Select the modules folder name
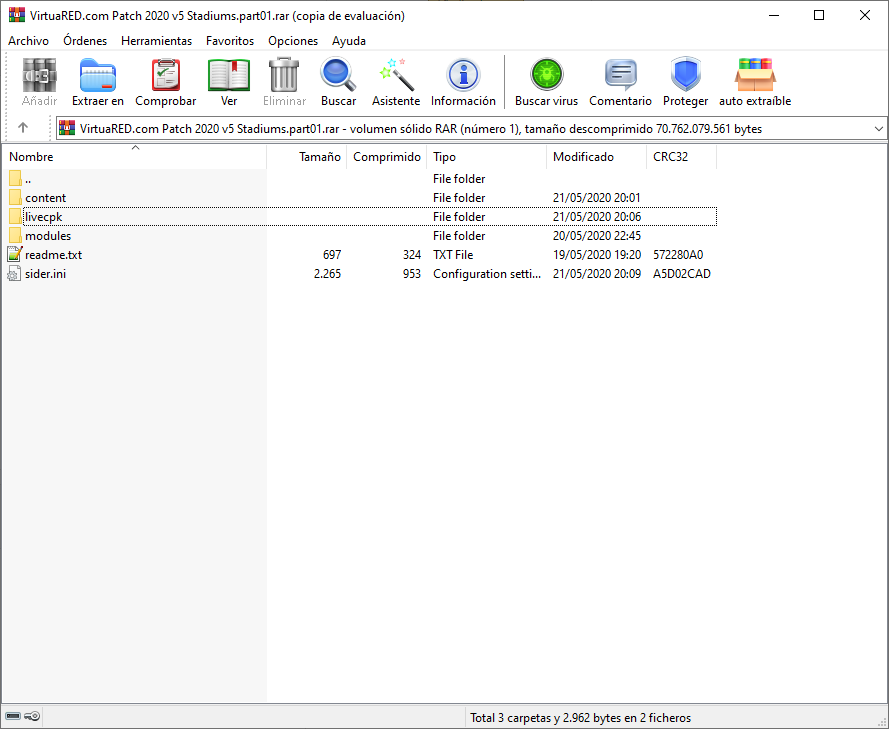The height and width of the screenshot is (729, 889). [48, 236]
